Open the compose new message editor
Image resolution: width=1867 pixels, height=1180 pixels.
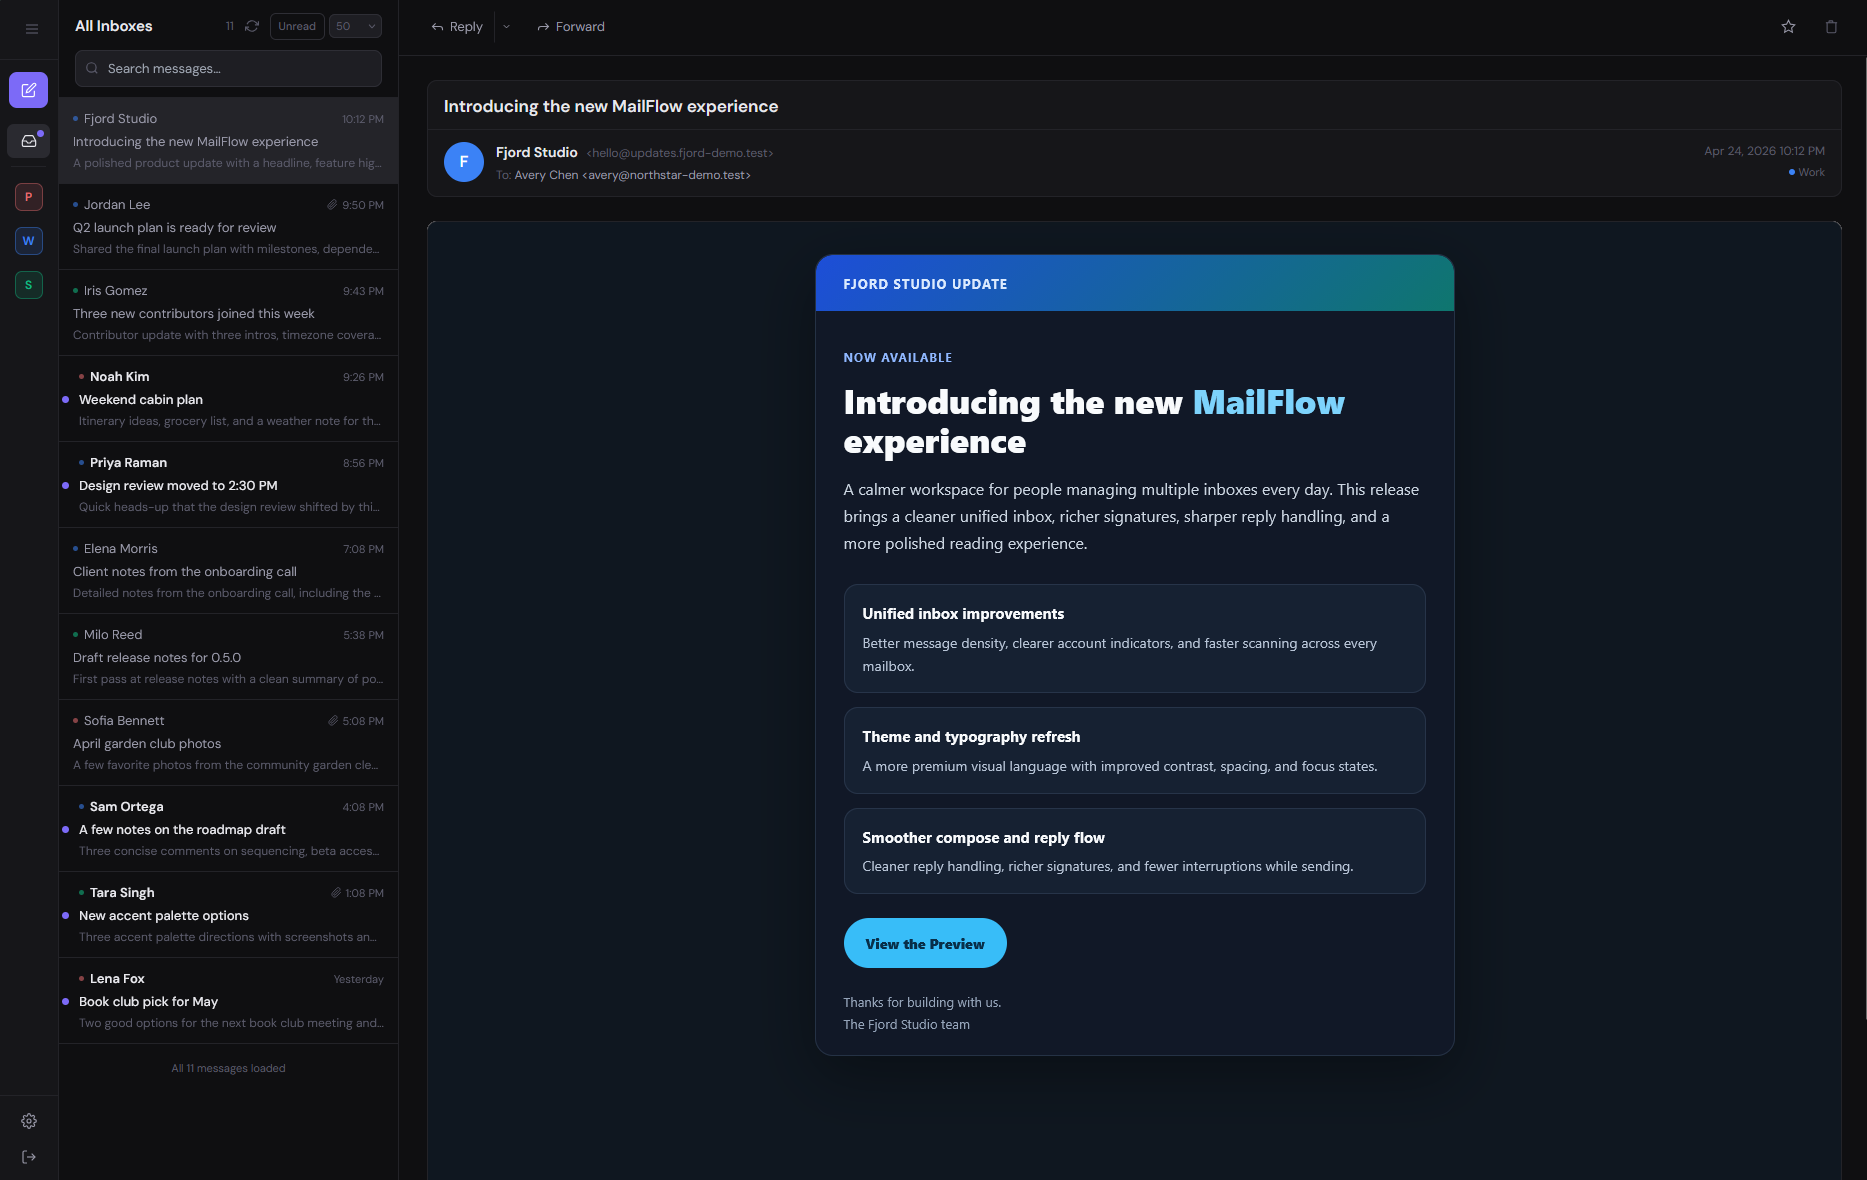[x=28, y=89]
